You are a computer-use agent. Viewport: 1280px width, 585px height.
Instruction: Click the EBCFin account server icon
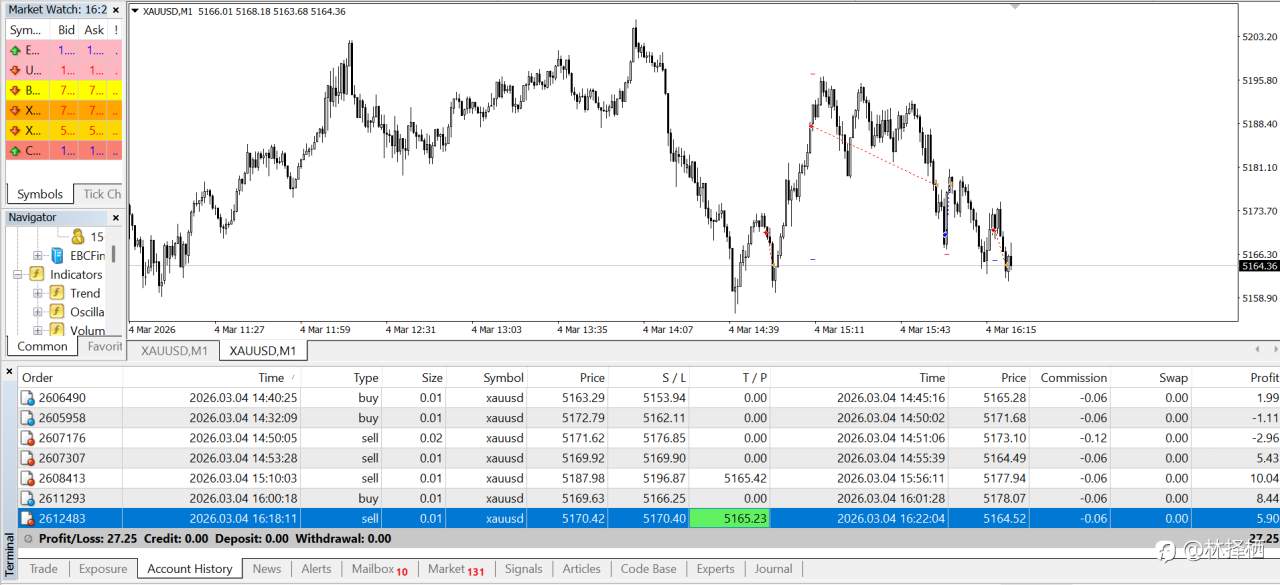point(57,256)
